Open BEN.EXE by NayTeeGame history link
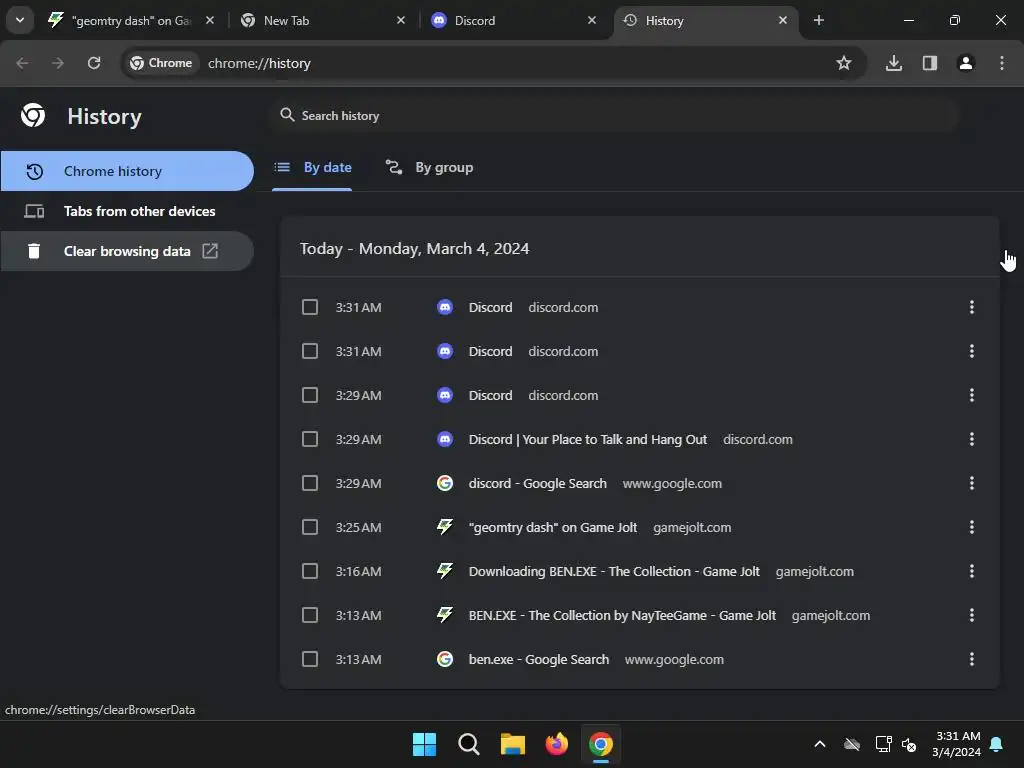Screen dimensions: 1024x768 622,615
